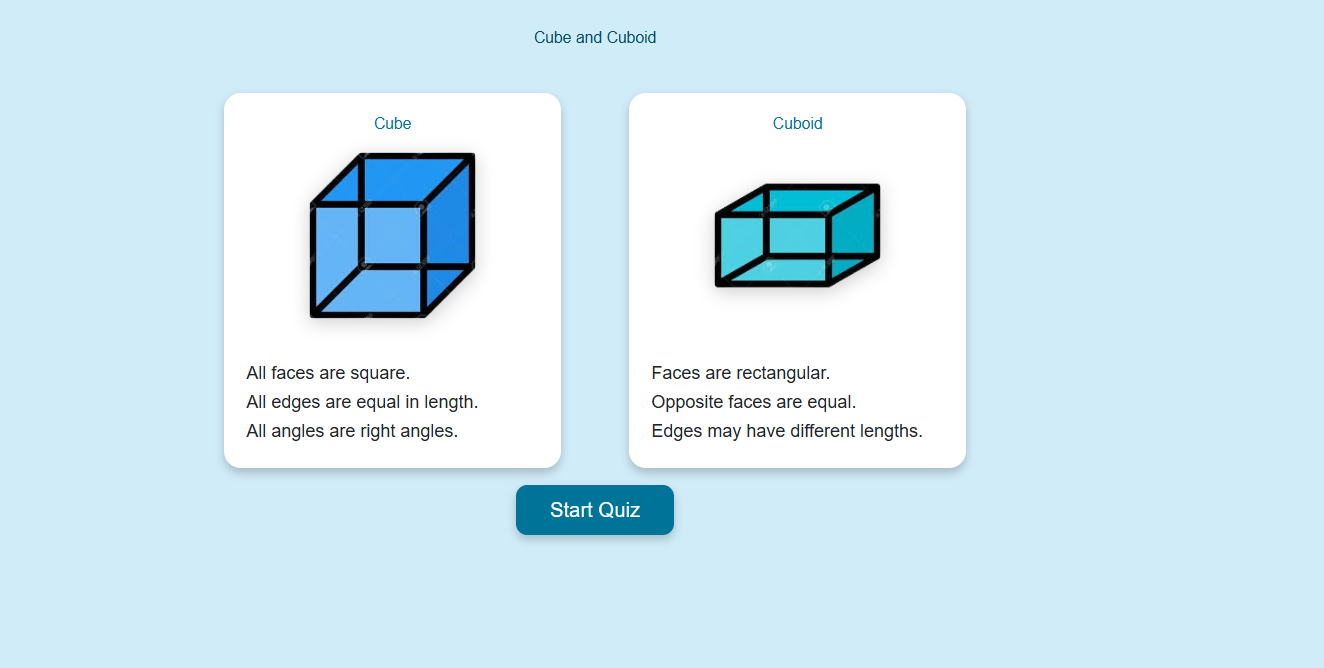Click the teal cuboid illustration

[797, 236]
